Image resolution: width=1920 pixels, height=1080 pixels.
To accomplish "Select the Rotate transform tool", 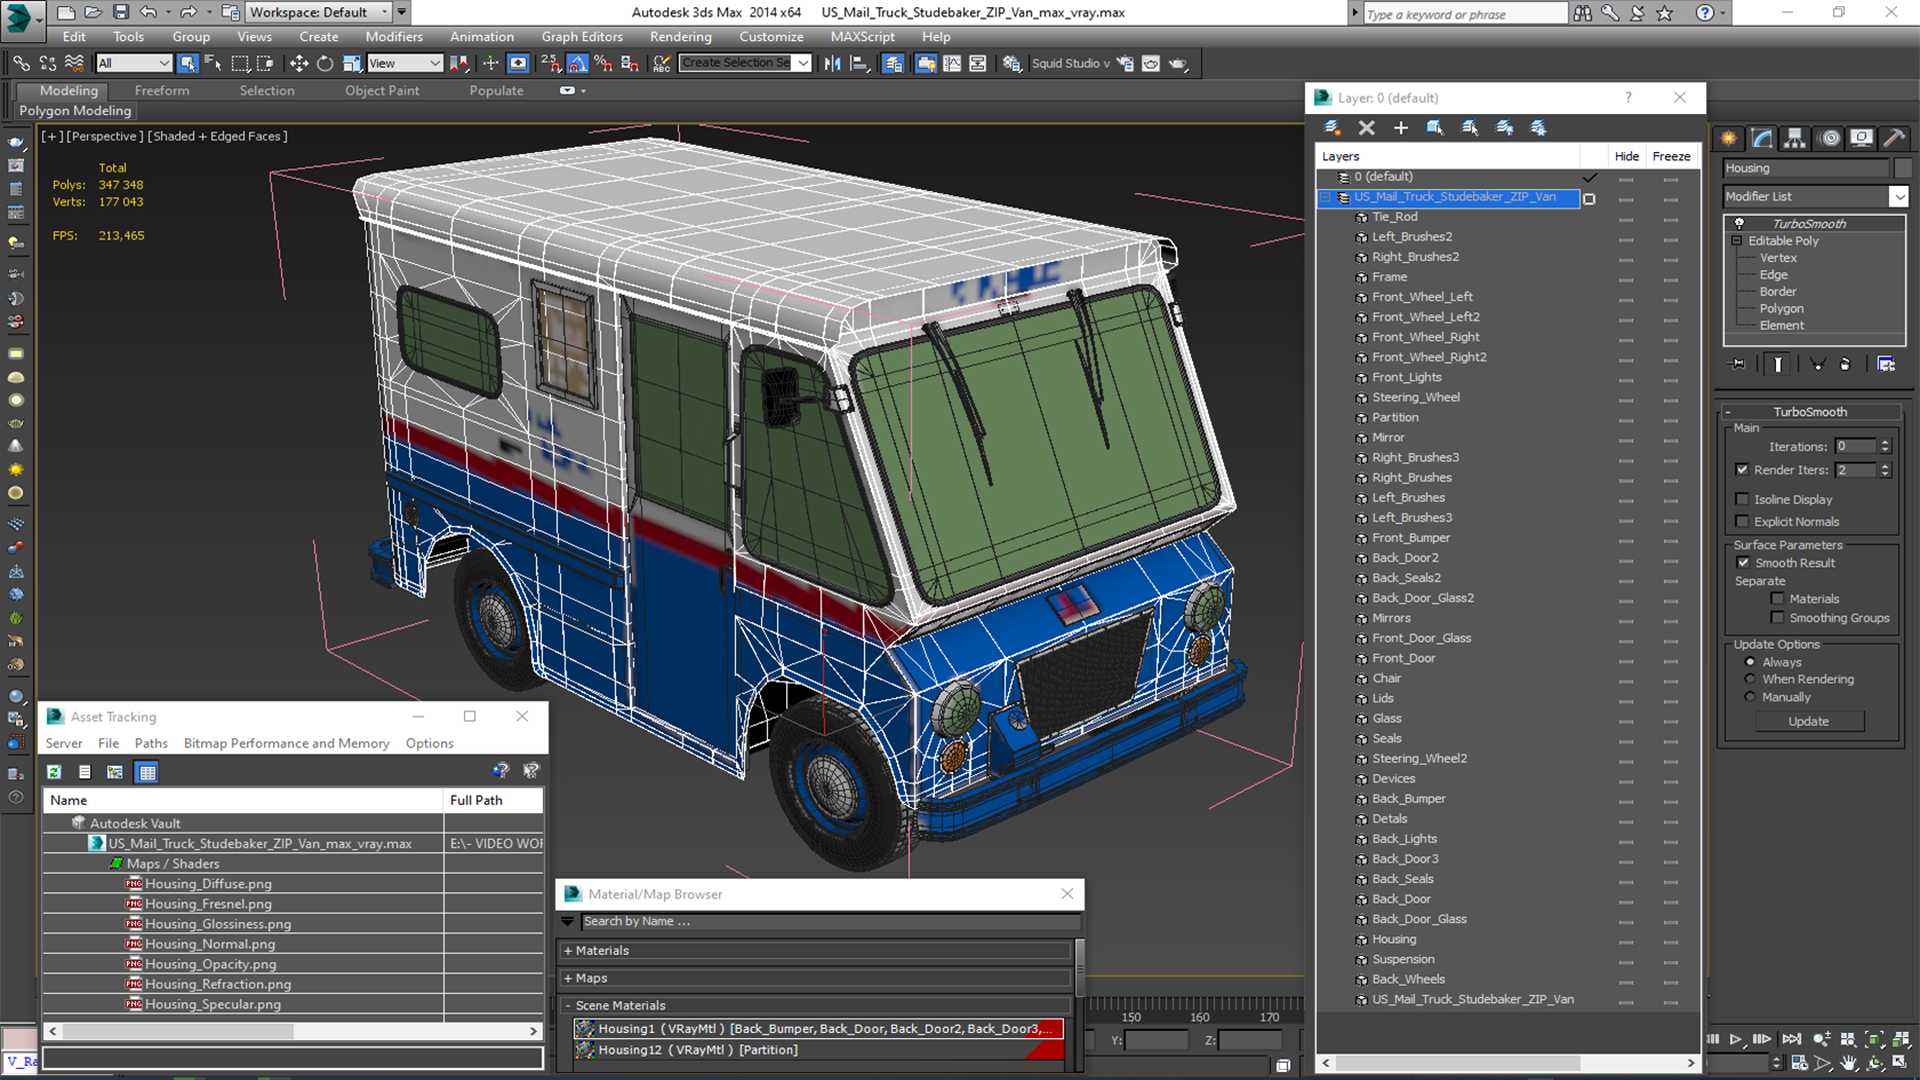I will coord(325,63).
